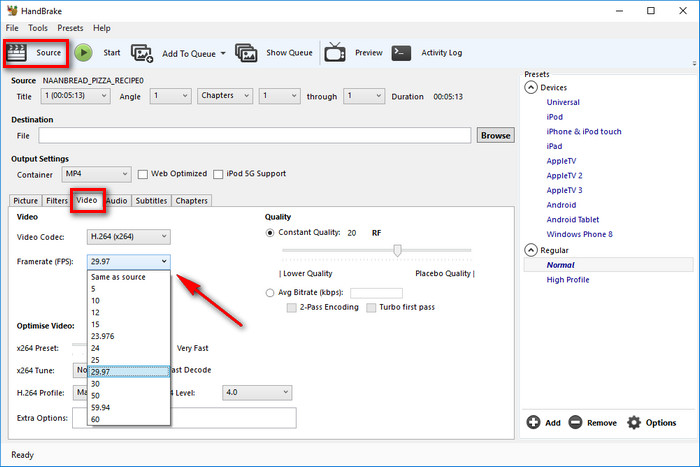This screenshot has height=467, width=700.
Task: Open the Container MP4 dropdown
Action: coord(96,174)
